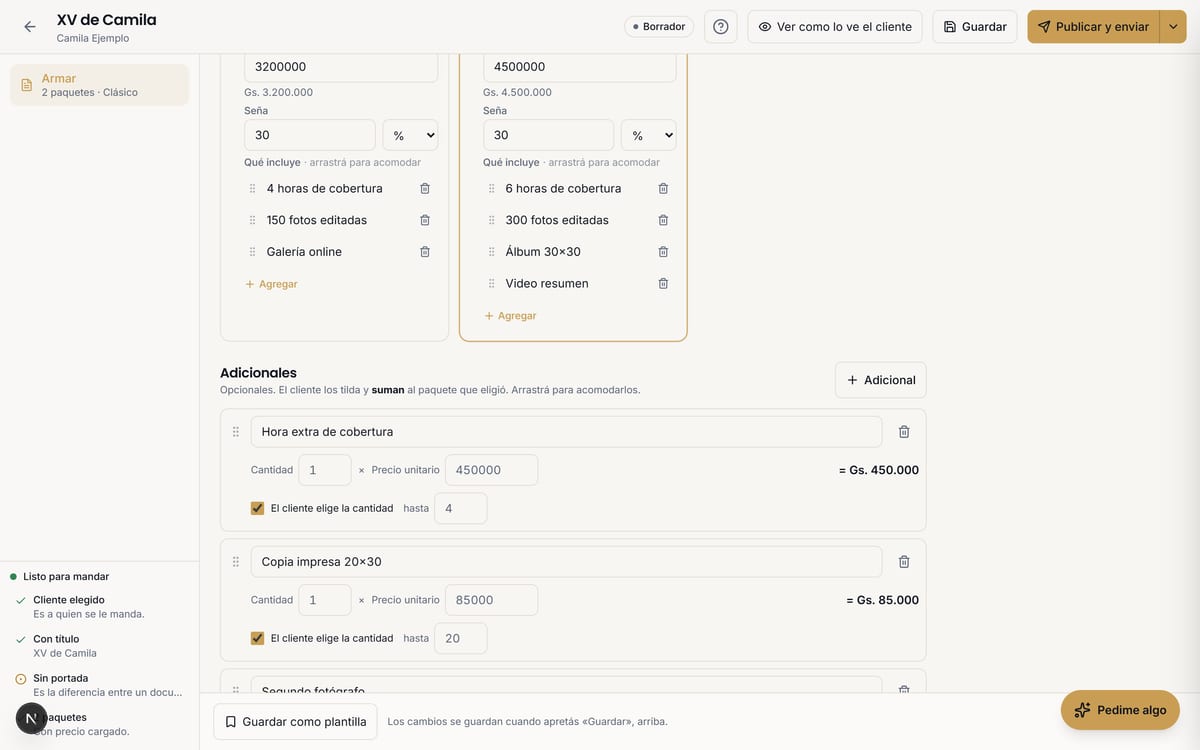The height and width of the screenshot is (750, 1200).
Task: Open the Pedime algo assistant
Action: pyautogui.click(x=1120, y=710)
